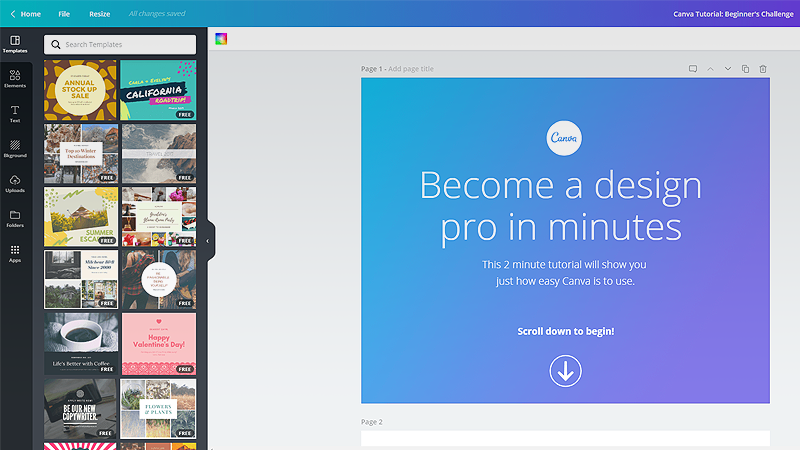This screenshot has width=800, height=450.
Task: Duplicate Page 1 with copy icon
Action: coord(745,69)
